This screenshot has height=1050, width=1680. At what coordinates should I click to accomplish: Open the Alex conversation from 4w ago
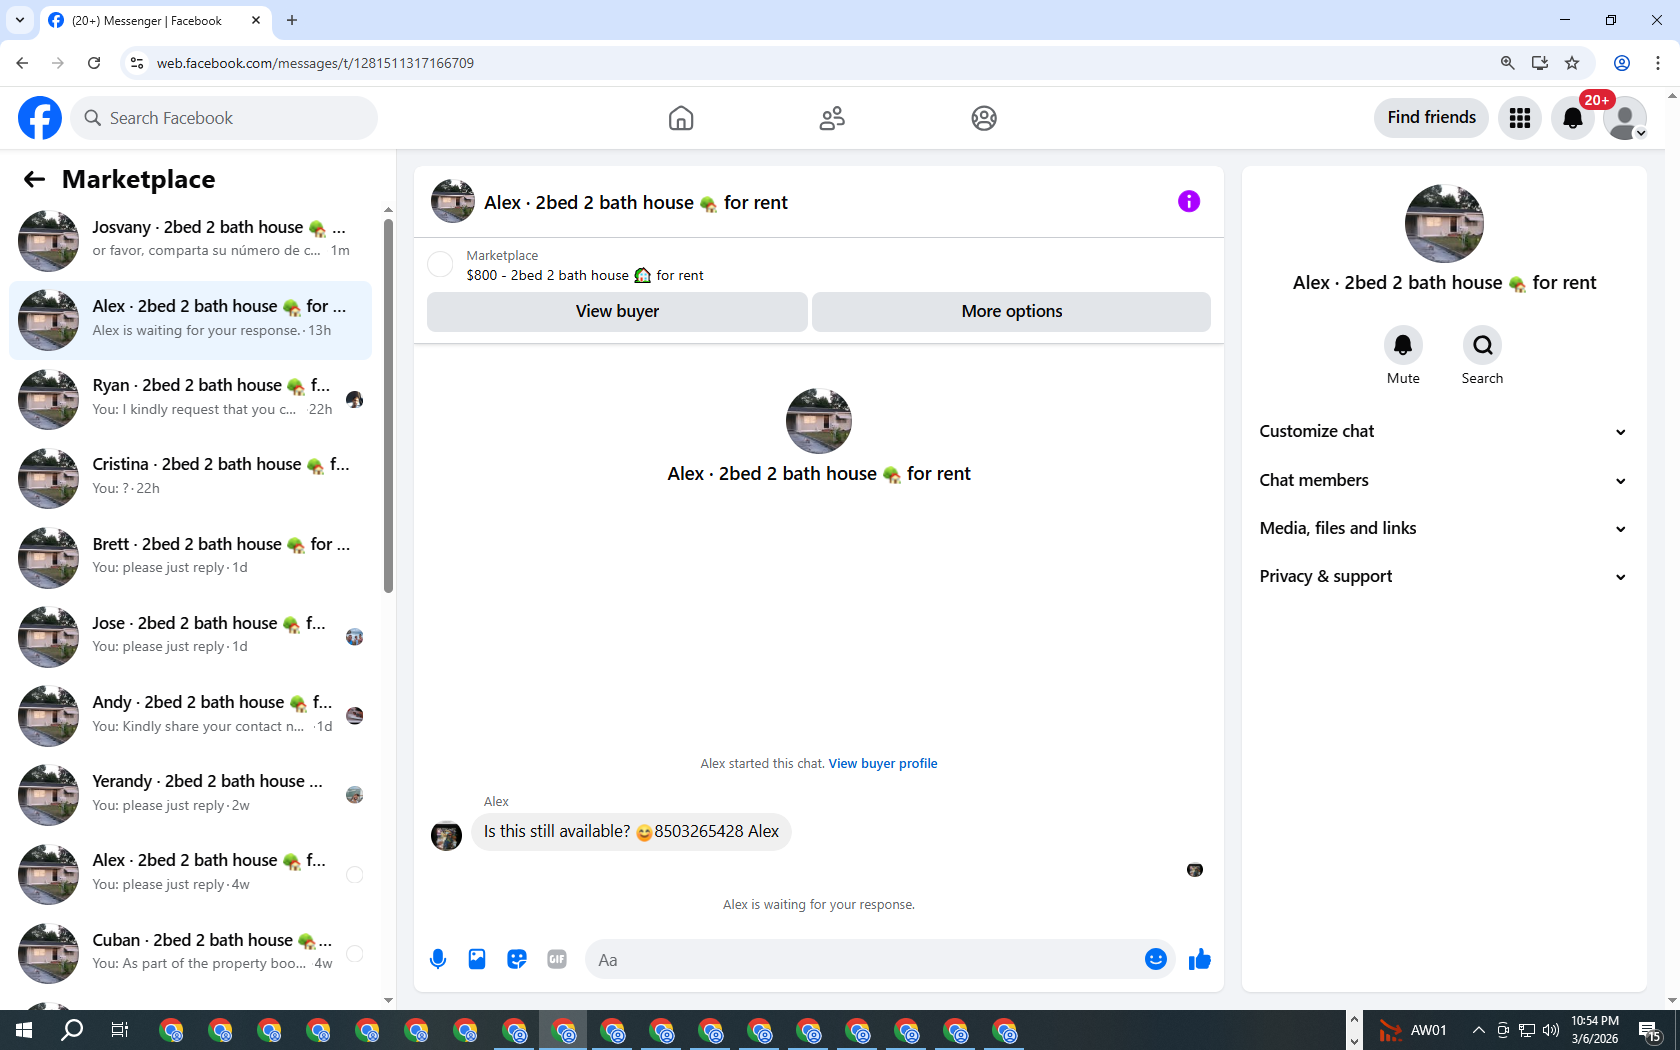pos(190,874)
